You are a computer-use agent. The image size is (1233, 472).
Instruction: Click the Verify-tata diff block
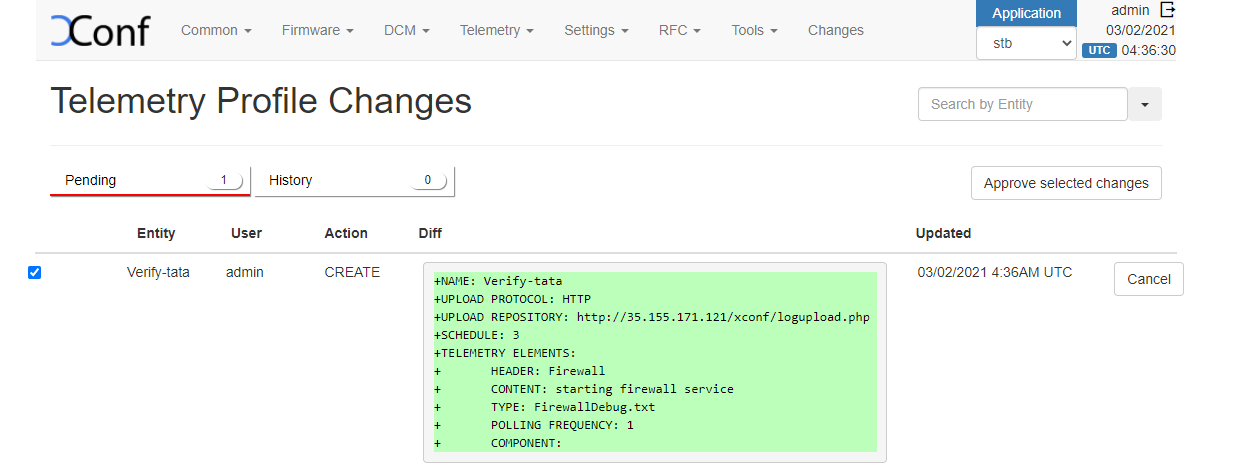[x=654, y=362]
